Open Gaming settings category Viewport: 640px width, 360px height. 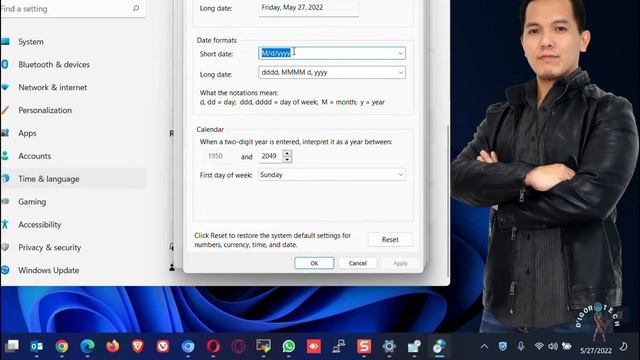(73, 202)
